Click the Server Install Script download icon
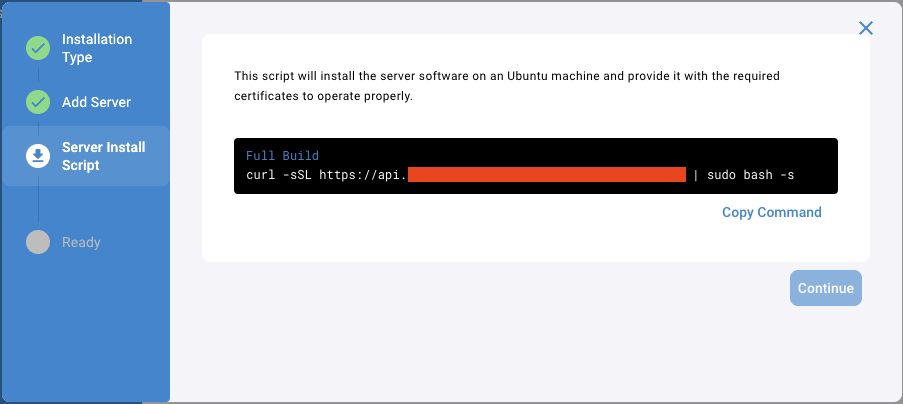This screenshot has height=404, width=903. click(x=38, y=156)
